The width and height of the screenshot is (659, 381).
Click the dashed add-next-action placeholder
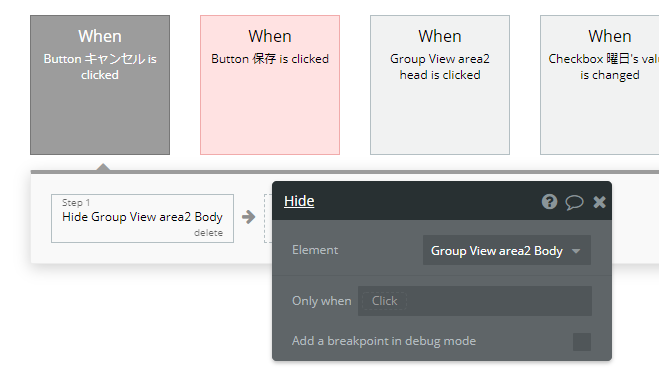pos(268,218)
